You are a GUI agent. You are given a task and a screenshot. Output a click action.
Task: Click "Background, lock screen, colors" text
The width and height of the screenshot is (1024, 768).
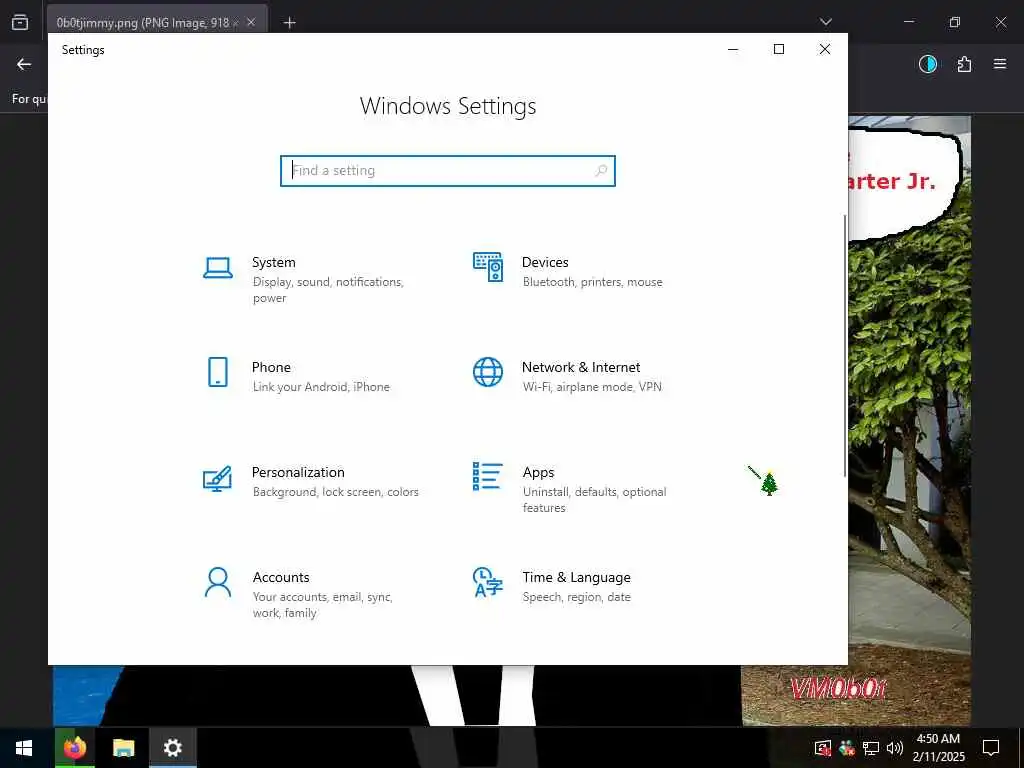[x=336, y=492]
